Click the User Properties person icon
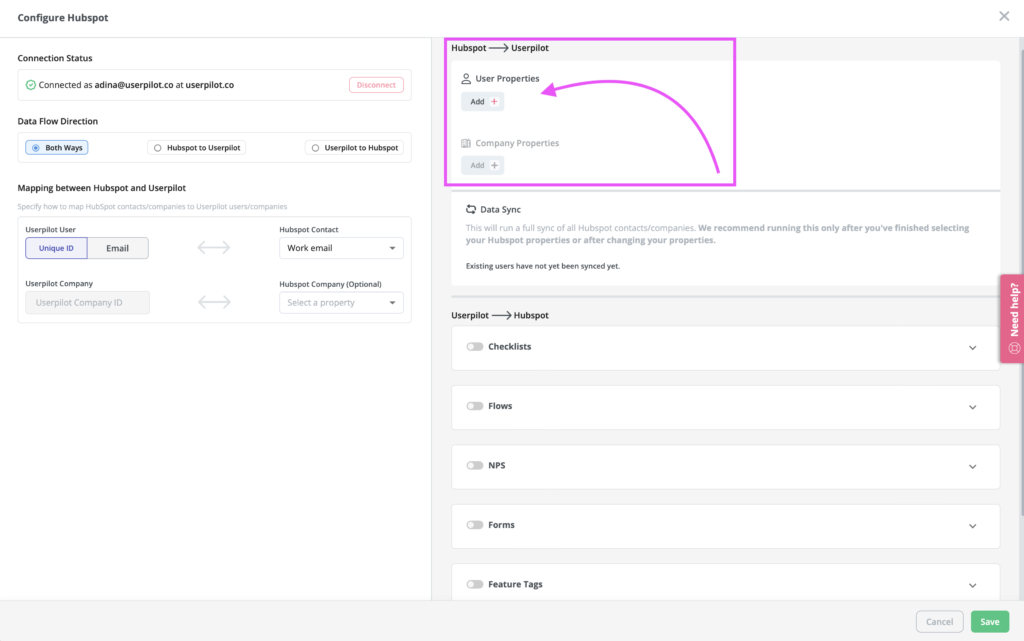Viewport: 1024px width, 641px height. 466,78
